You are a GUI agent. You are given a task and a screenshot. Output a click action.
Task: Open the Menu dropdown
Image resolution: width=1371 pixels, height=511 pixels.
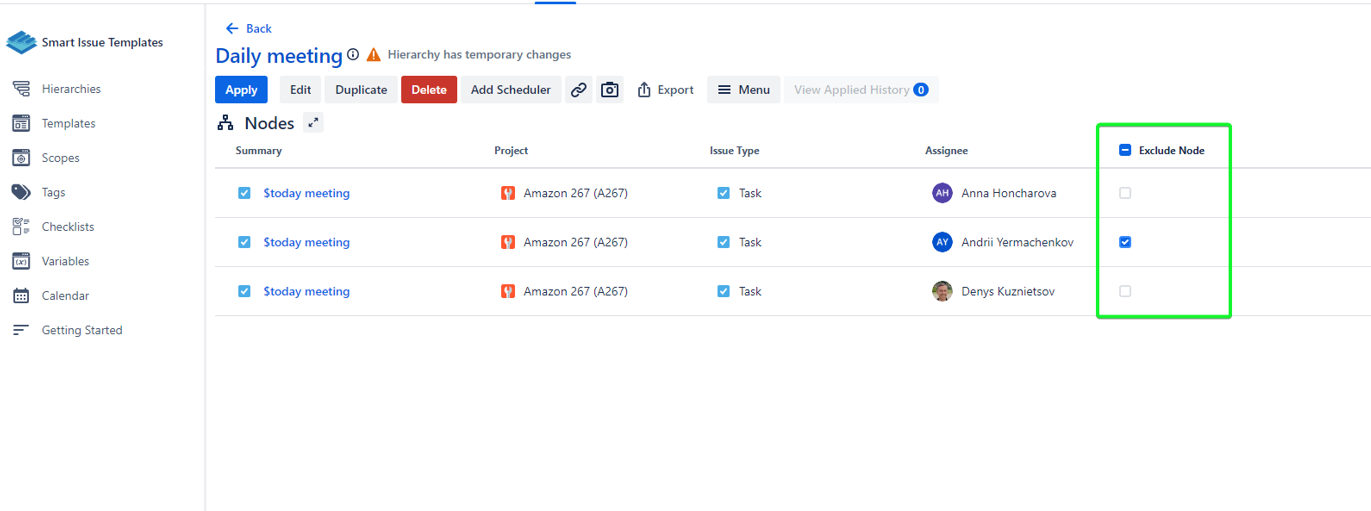click(x=744, y=90)
